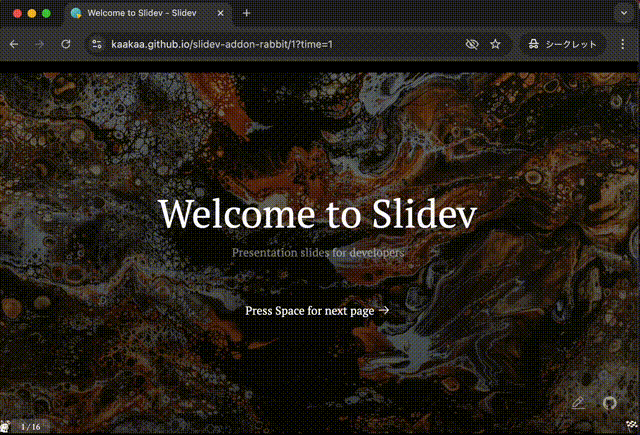Reload the page with the refresh icon
The height and width of the screenshot is (435, 640).
(x=66, y=44)
